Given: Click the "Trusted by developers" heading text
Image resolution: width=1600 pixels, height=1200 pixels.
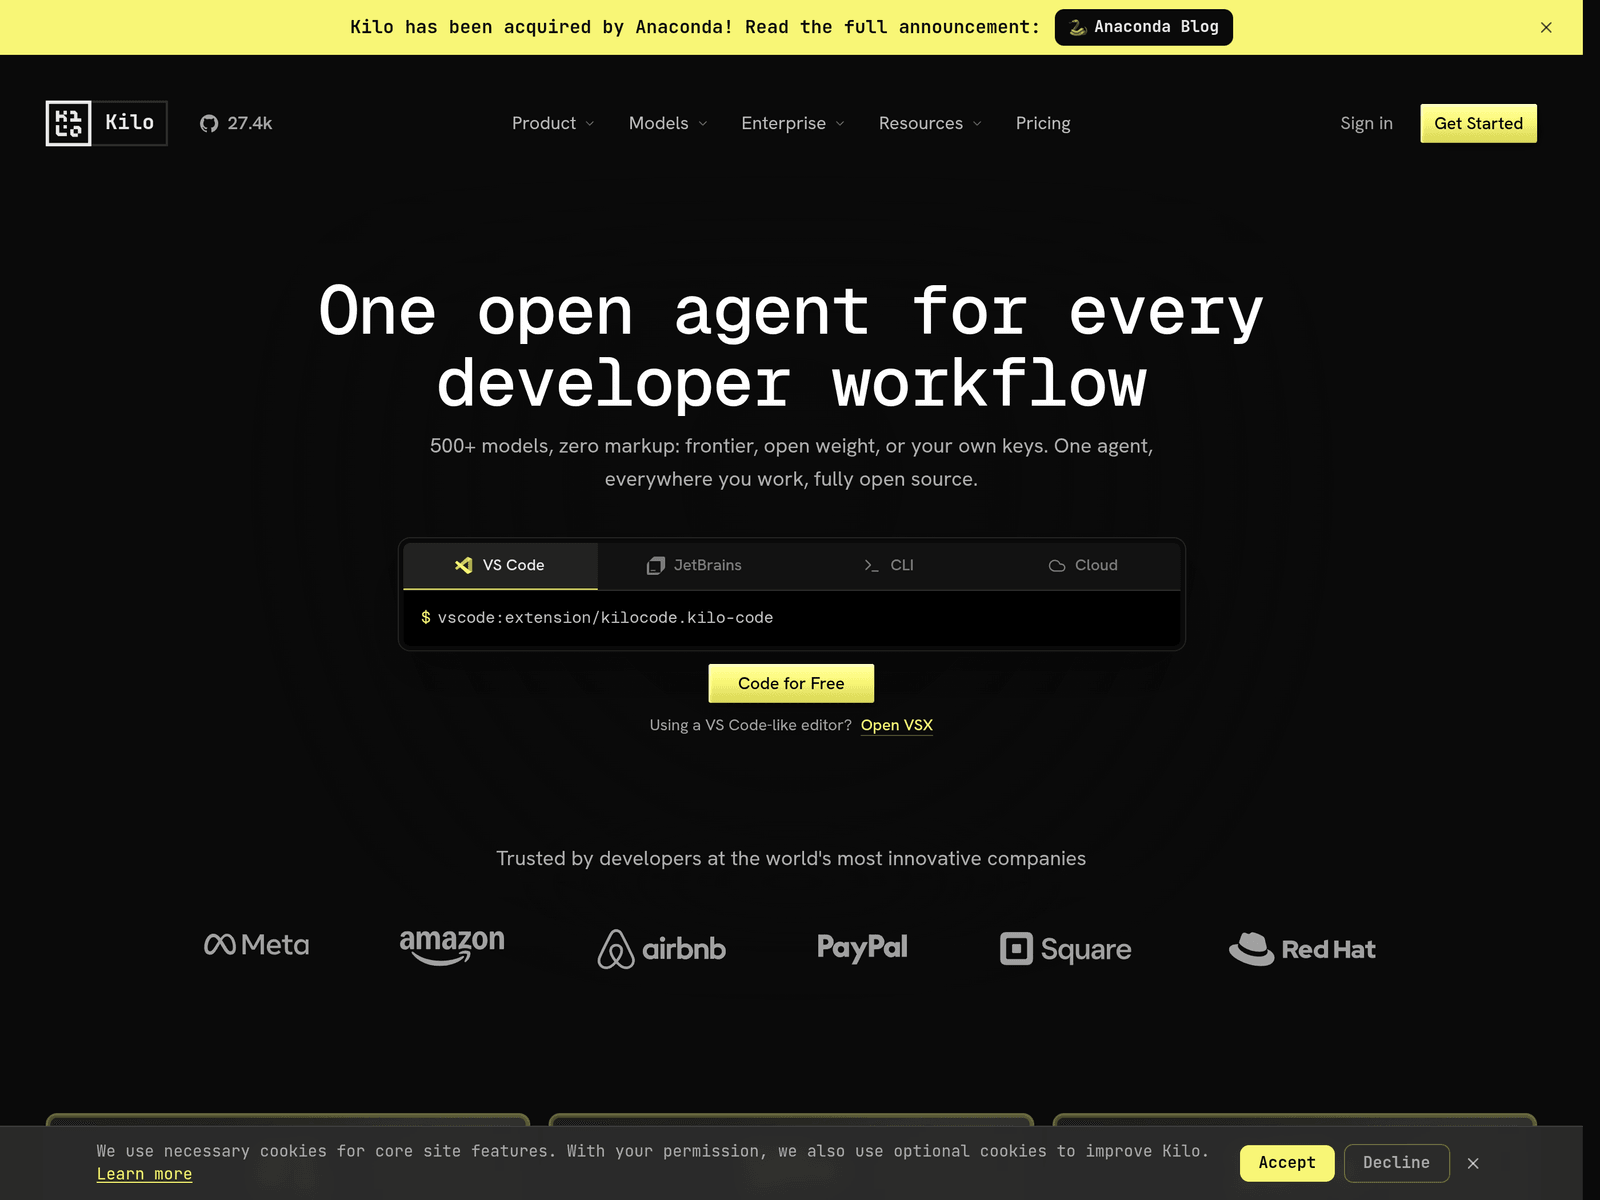Looking at the screenshot, I should pos(791,858).
